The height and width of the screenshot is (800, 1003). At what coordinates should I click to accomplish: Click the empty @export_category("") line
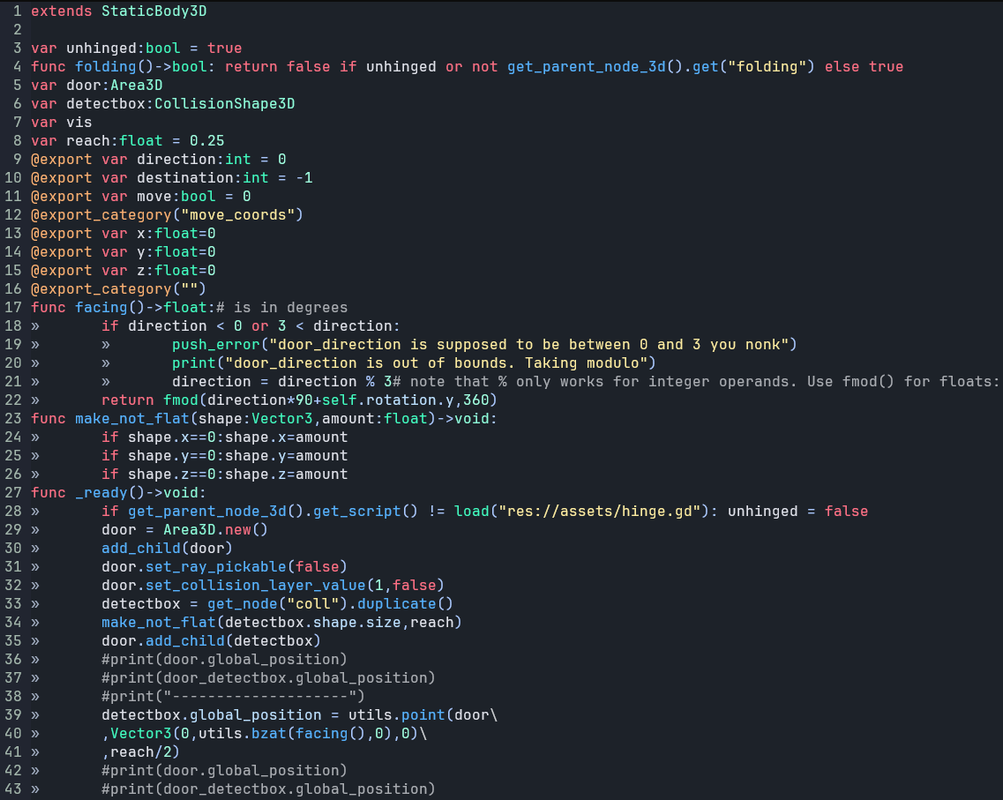(118, 289)
